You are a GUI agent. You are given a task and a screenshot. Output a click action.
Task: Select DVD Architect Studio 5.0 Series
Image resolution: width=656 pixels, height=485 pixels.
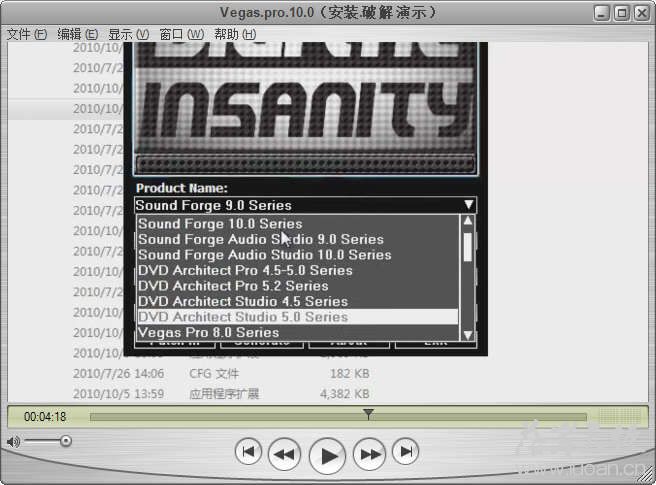(297, 317)
